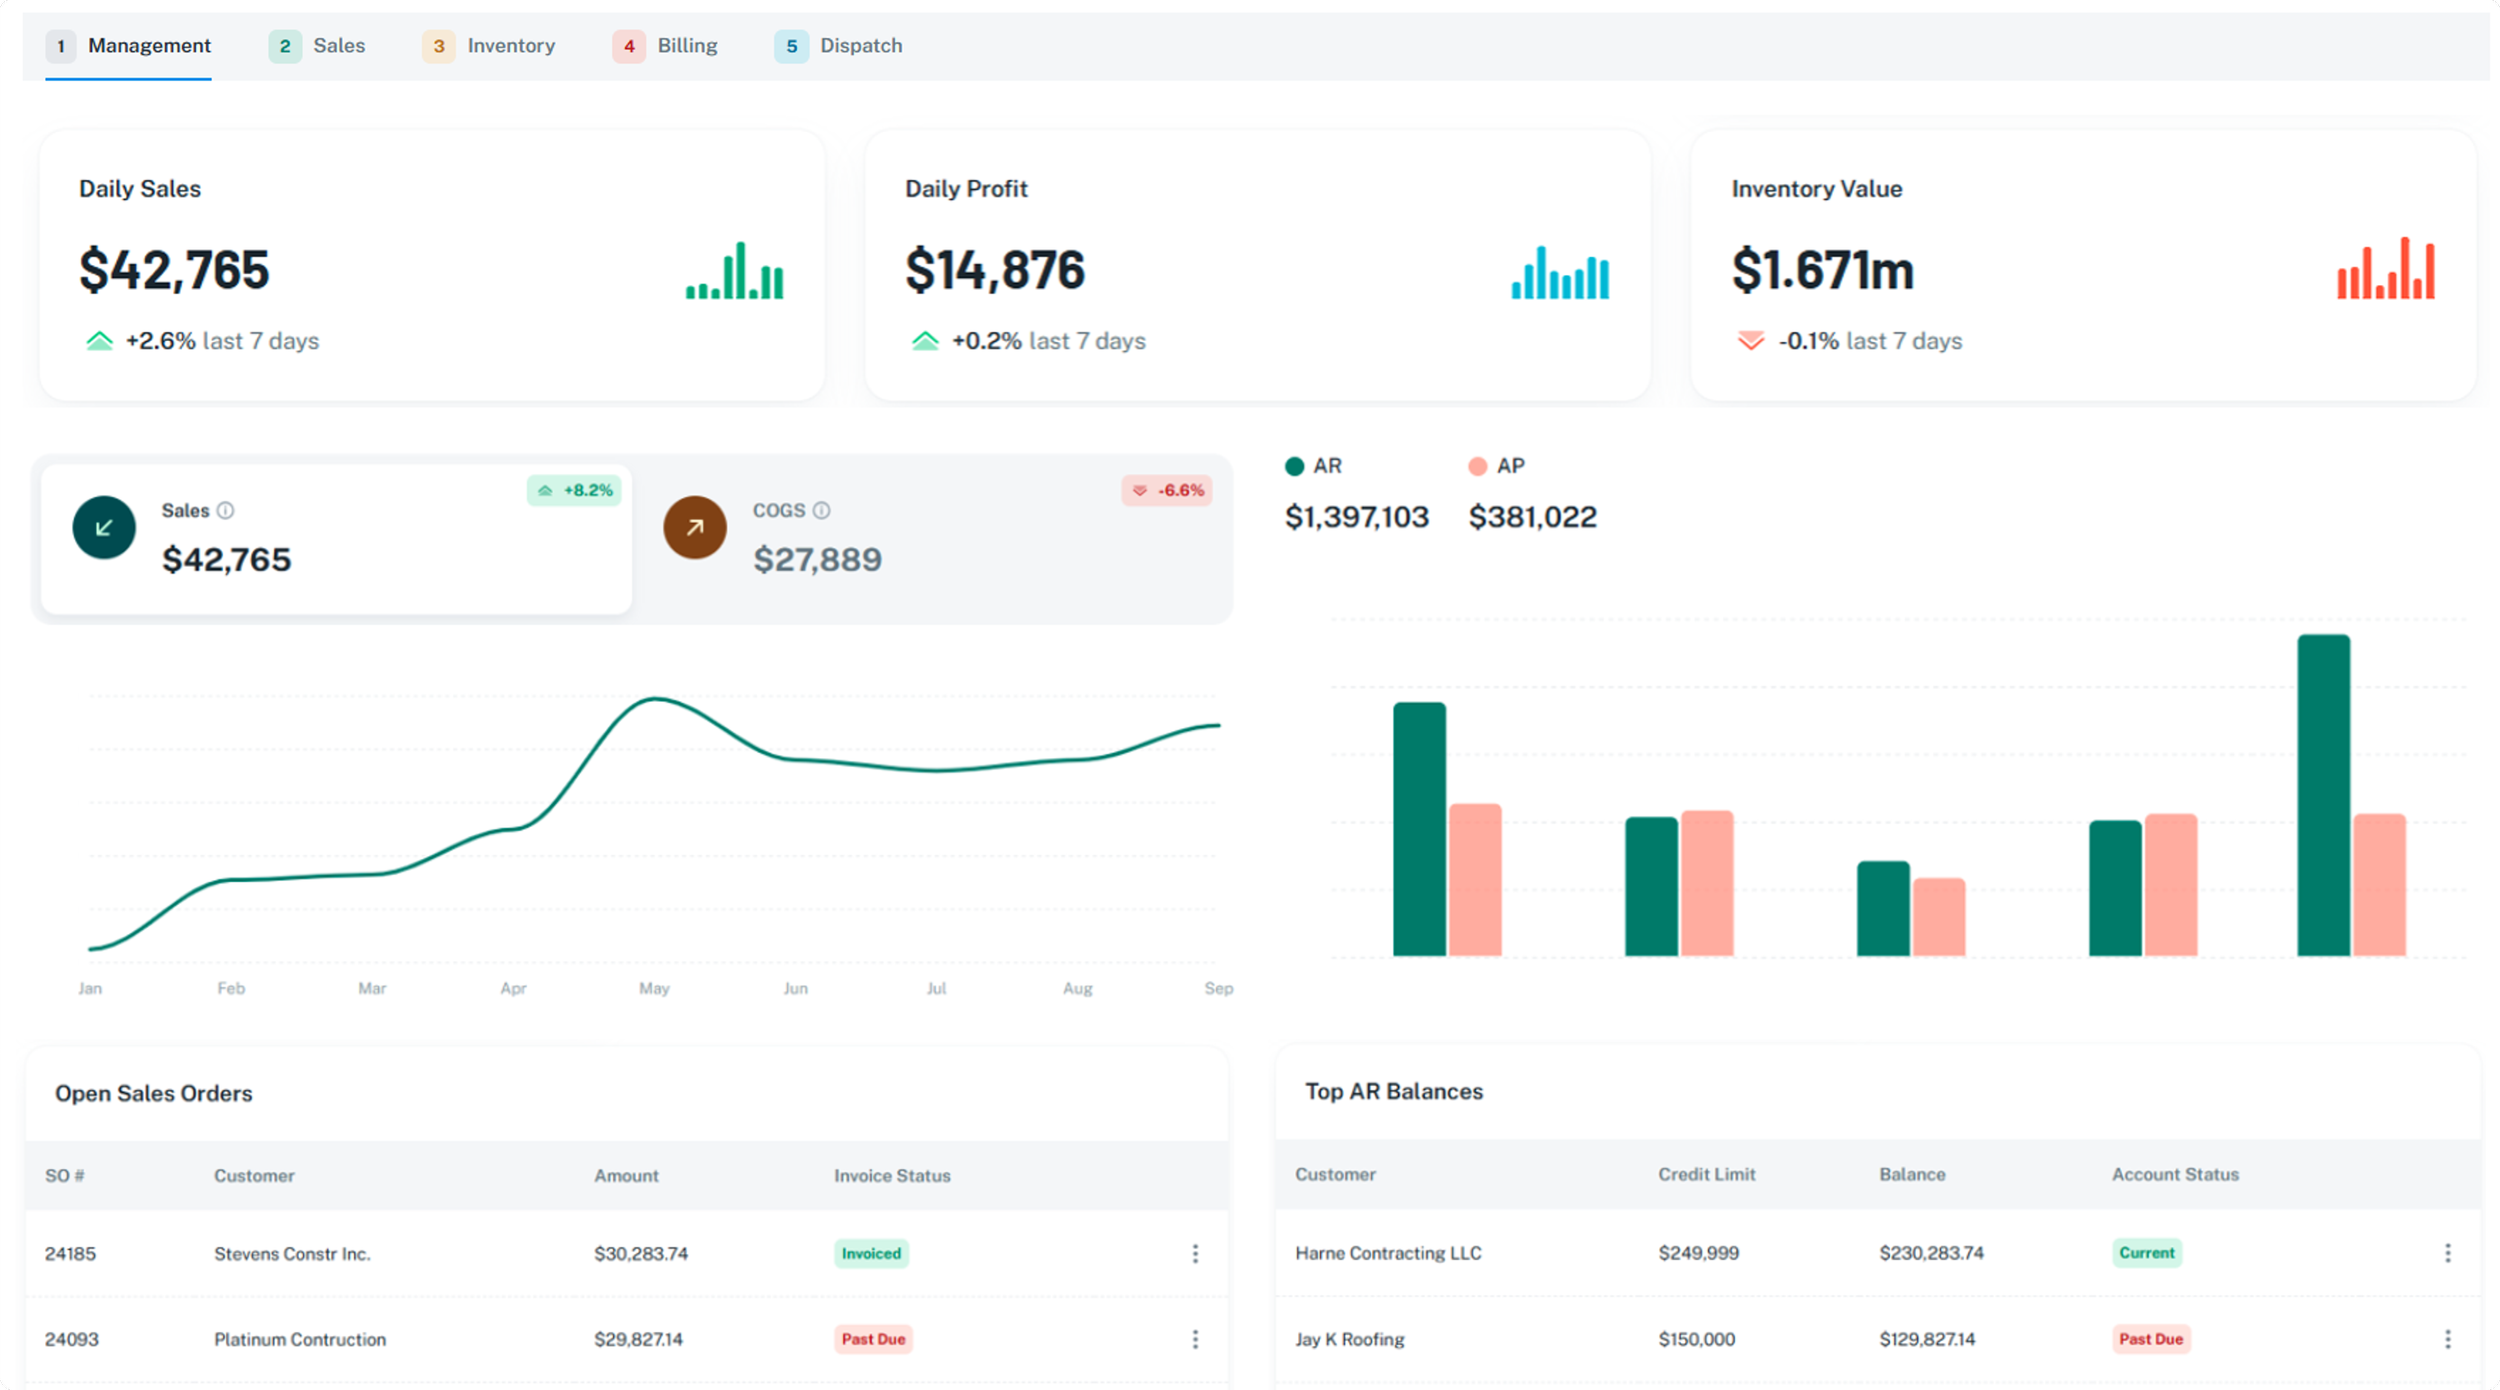Open options menu for Harne Contracting LLC

tap(2447, 1253)
